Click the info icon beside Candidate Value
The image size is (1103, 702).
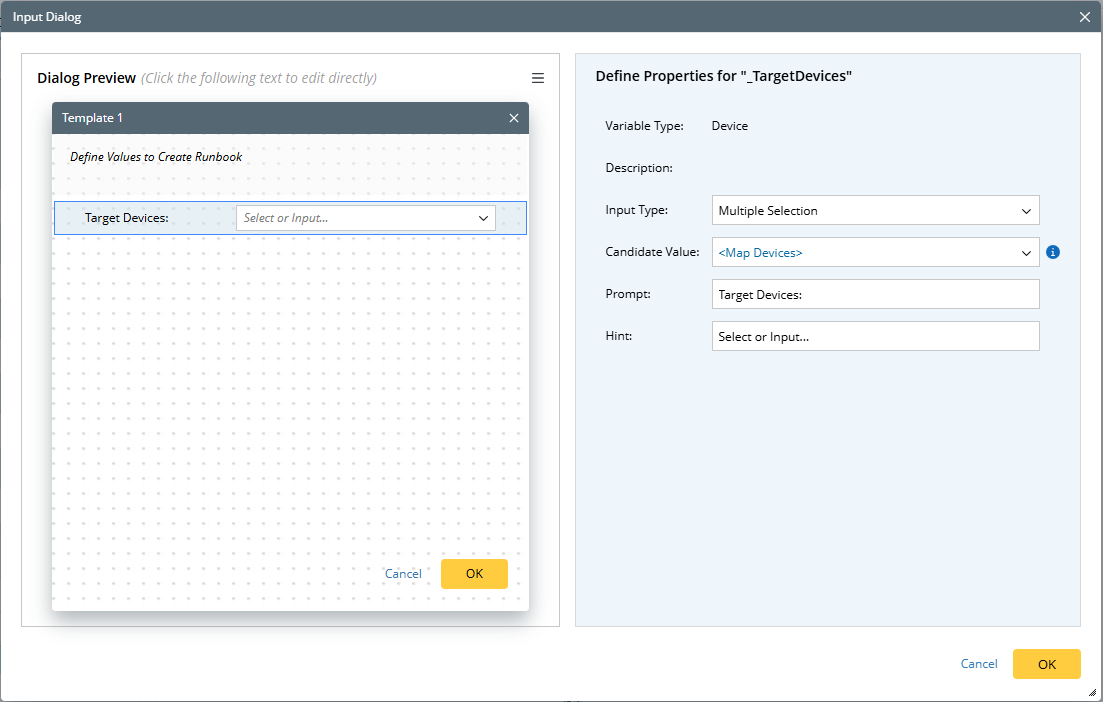[1052, 252]
